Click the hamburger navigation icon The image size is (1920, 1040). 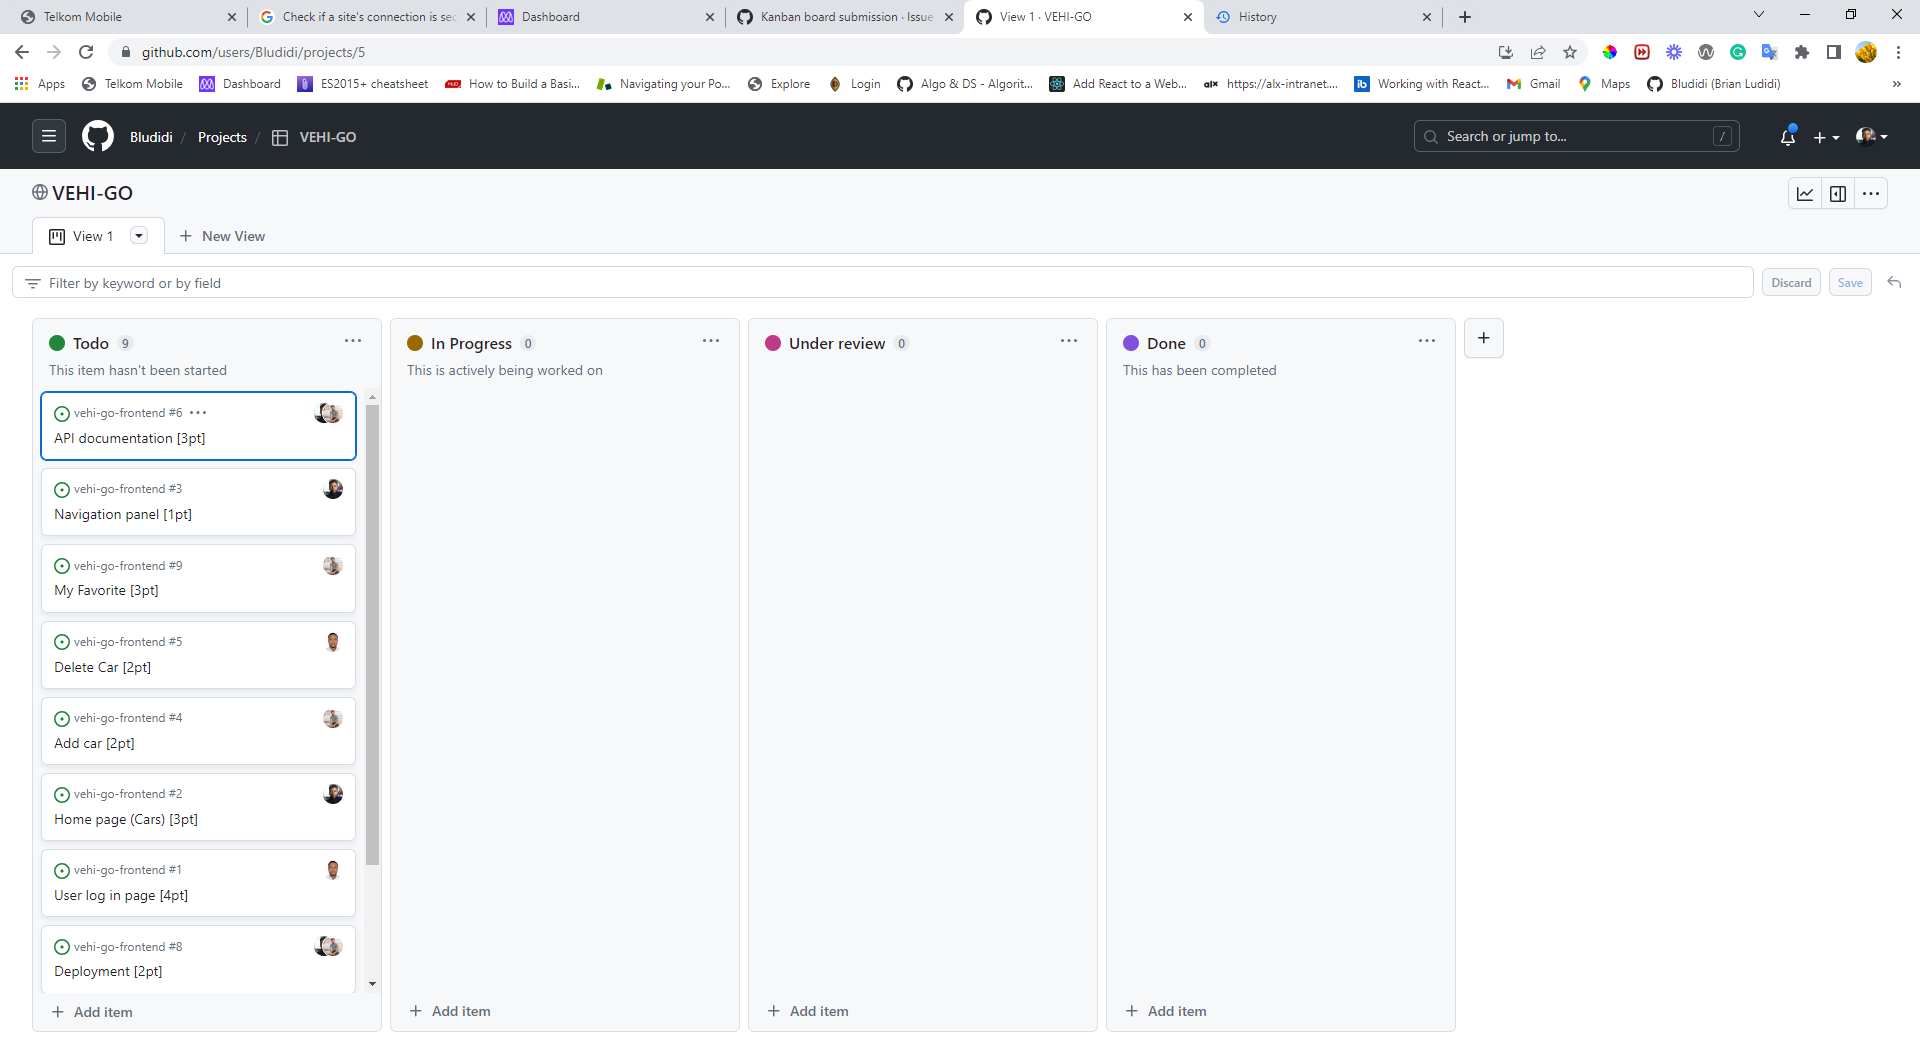click(x=47, y=135)
